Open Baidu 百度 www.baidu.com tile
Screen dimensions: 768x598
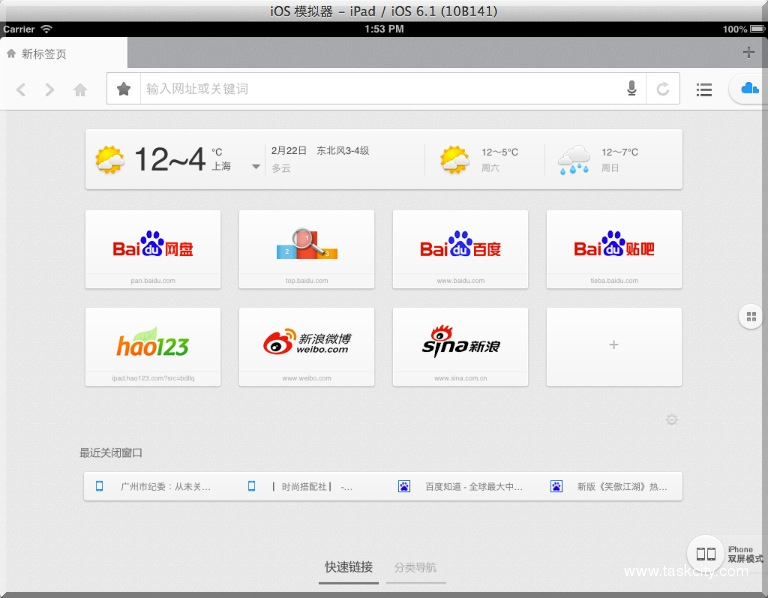coord(460,249)
